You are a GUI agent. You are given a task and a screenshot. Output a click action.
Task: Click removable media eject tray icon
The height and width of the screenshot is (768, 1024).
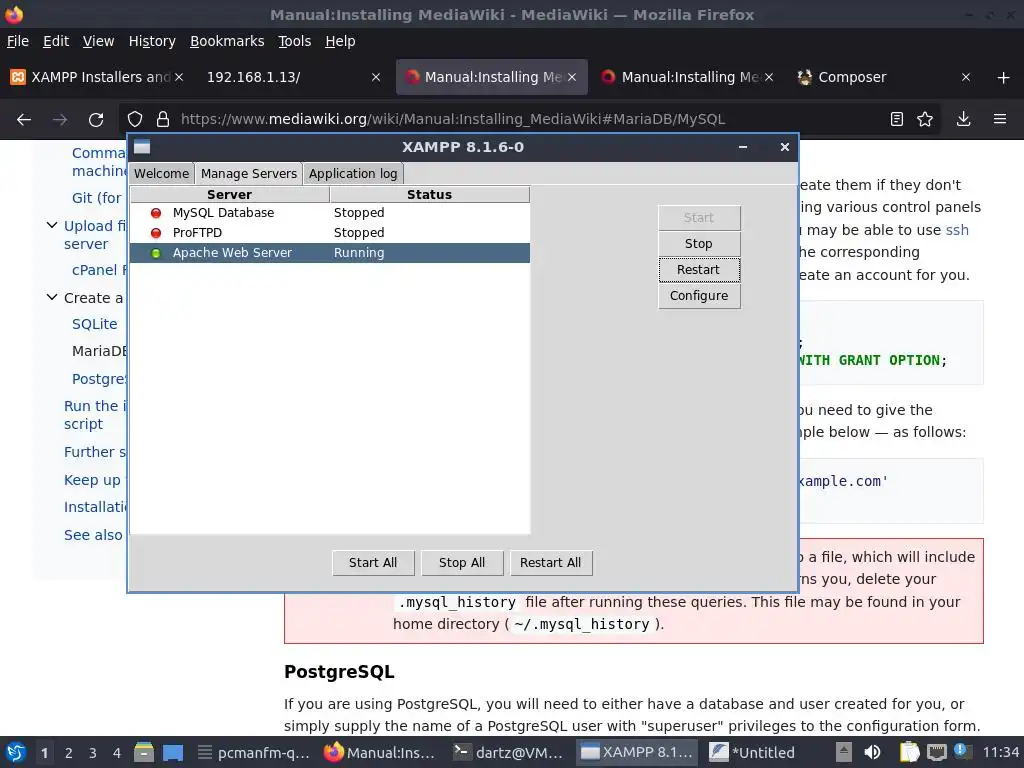tap(843, 752)
